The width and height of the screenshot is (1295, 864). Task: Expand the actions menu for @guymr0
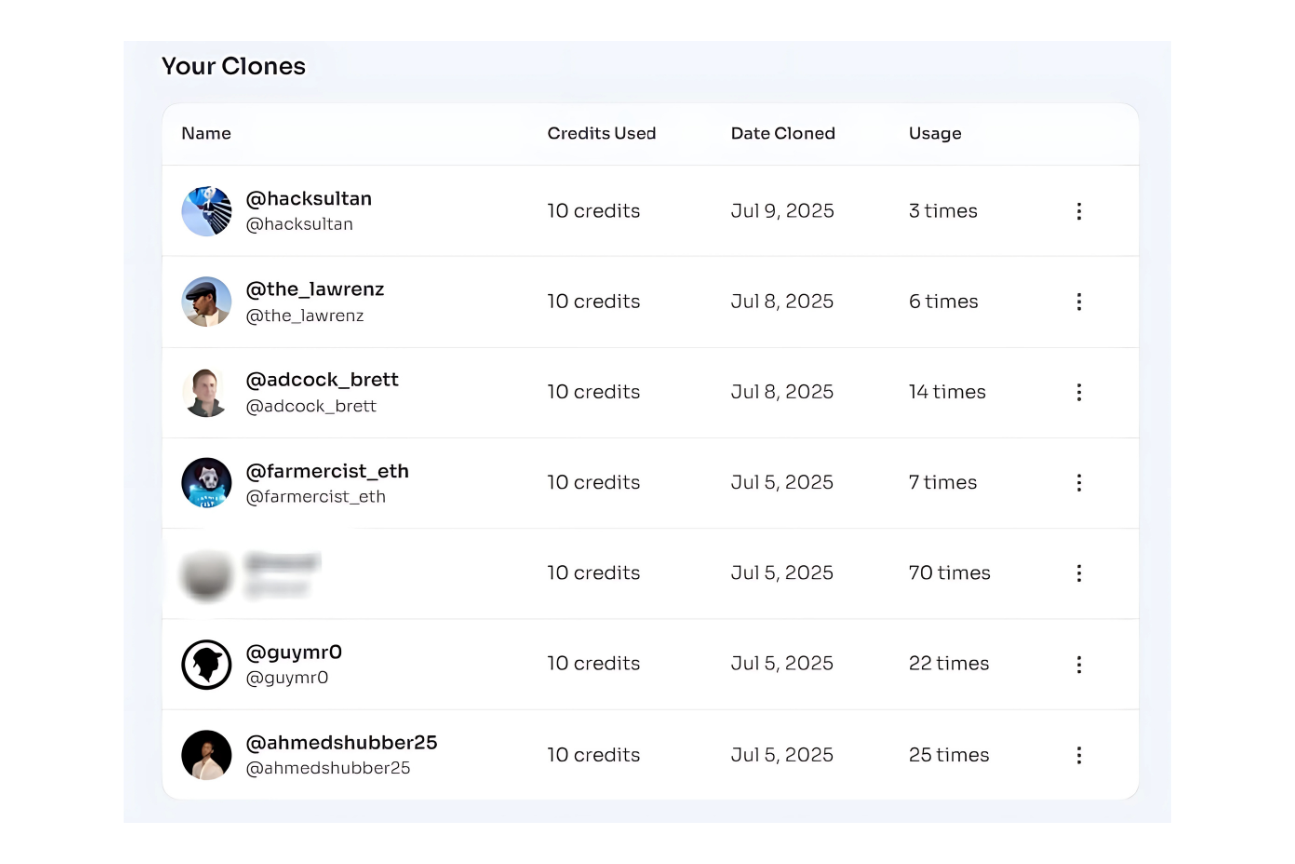pyautogui.click(x=1078, y=664)
